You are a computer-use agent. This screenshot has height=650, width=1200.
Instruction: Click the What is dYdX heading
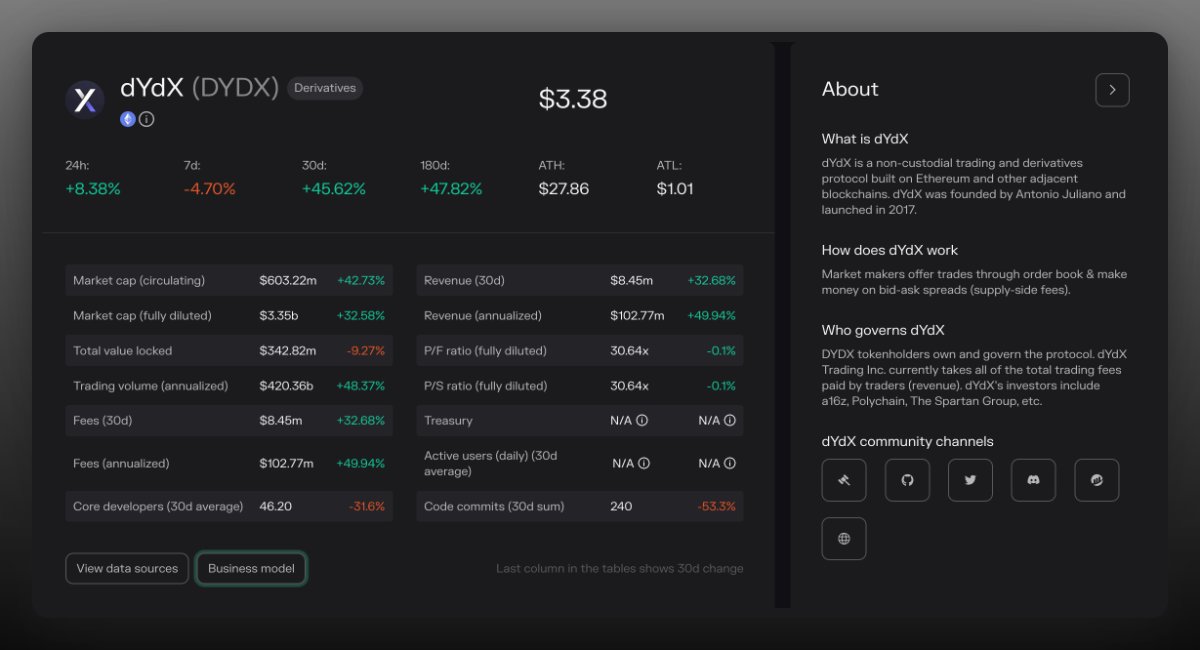point(865,139)
